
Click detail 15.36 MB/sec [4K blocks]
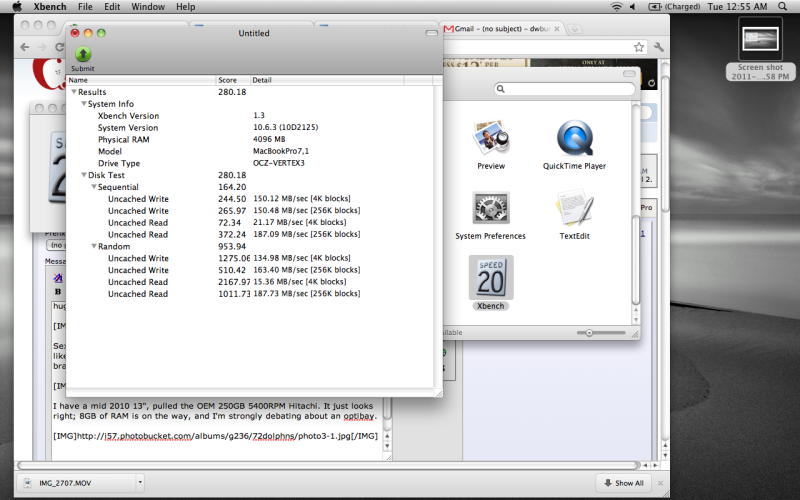(x=299, y=282)
